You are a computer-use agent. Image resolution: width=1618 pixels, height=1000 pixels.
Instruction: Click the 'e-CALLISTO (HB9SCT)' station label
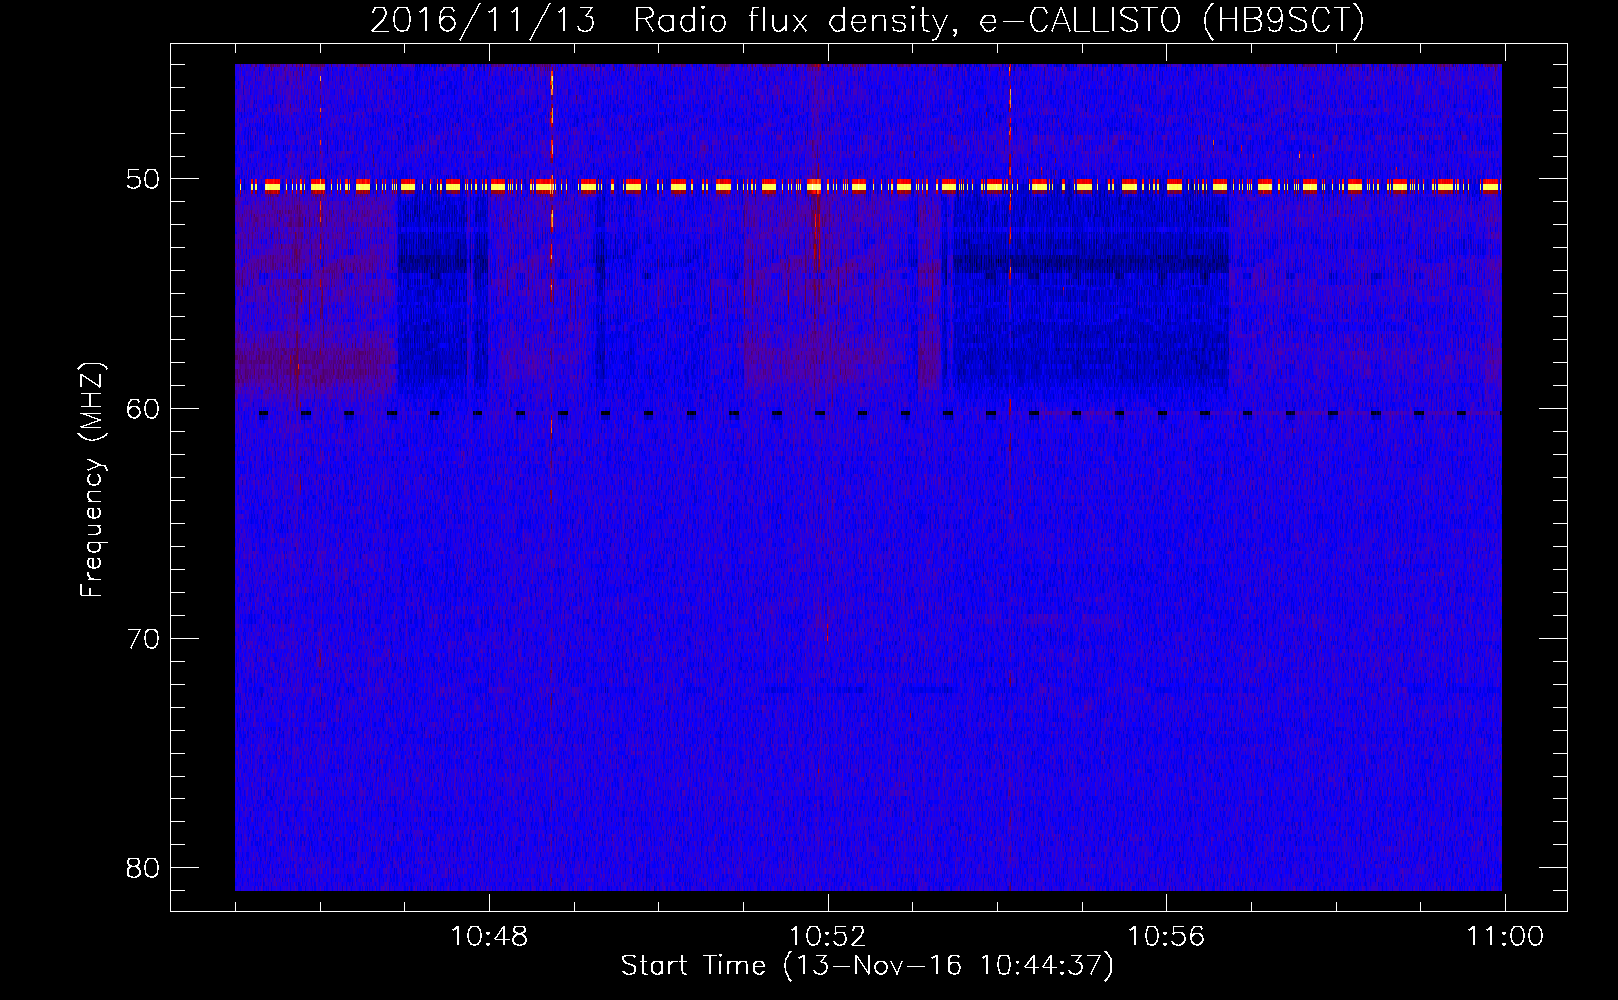[x=1171, y=20]
